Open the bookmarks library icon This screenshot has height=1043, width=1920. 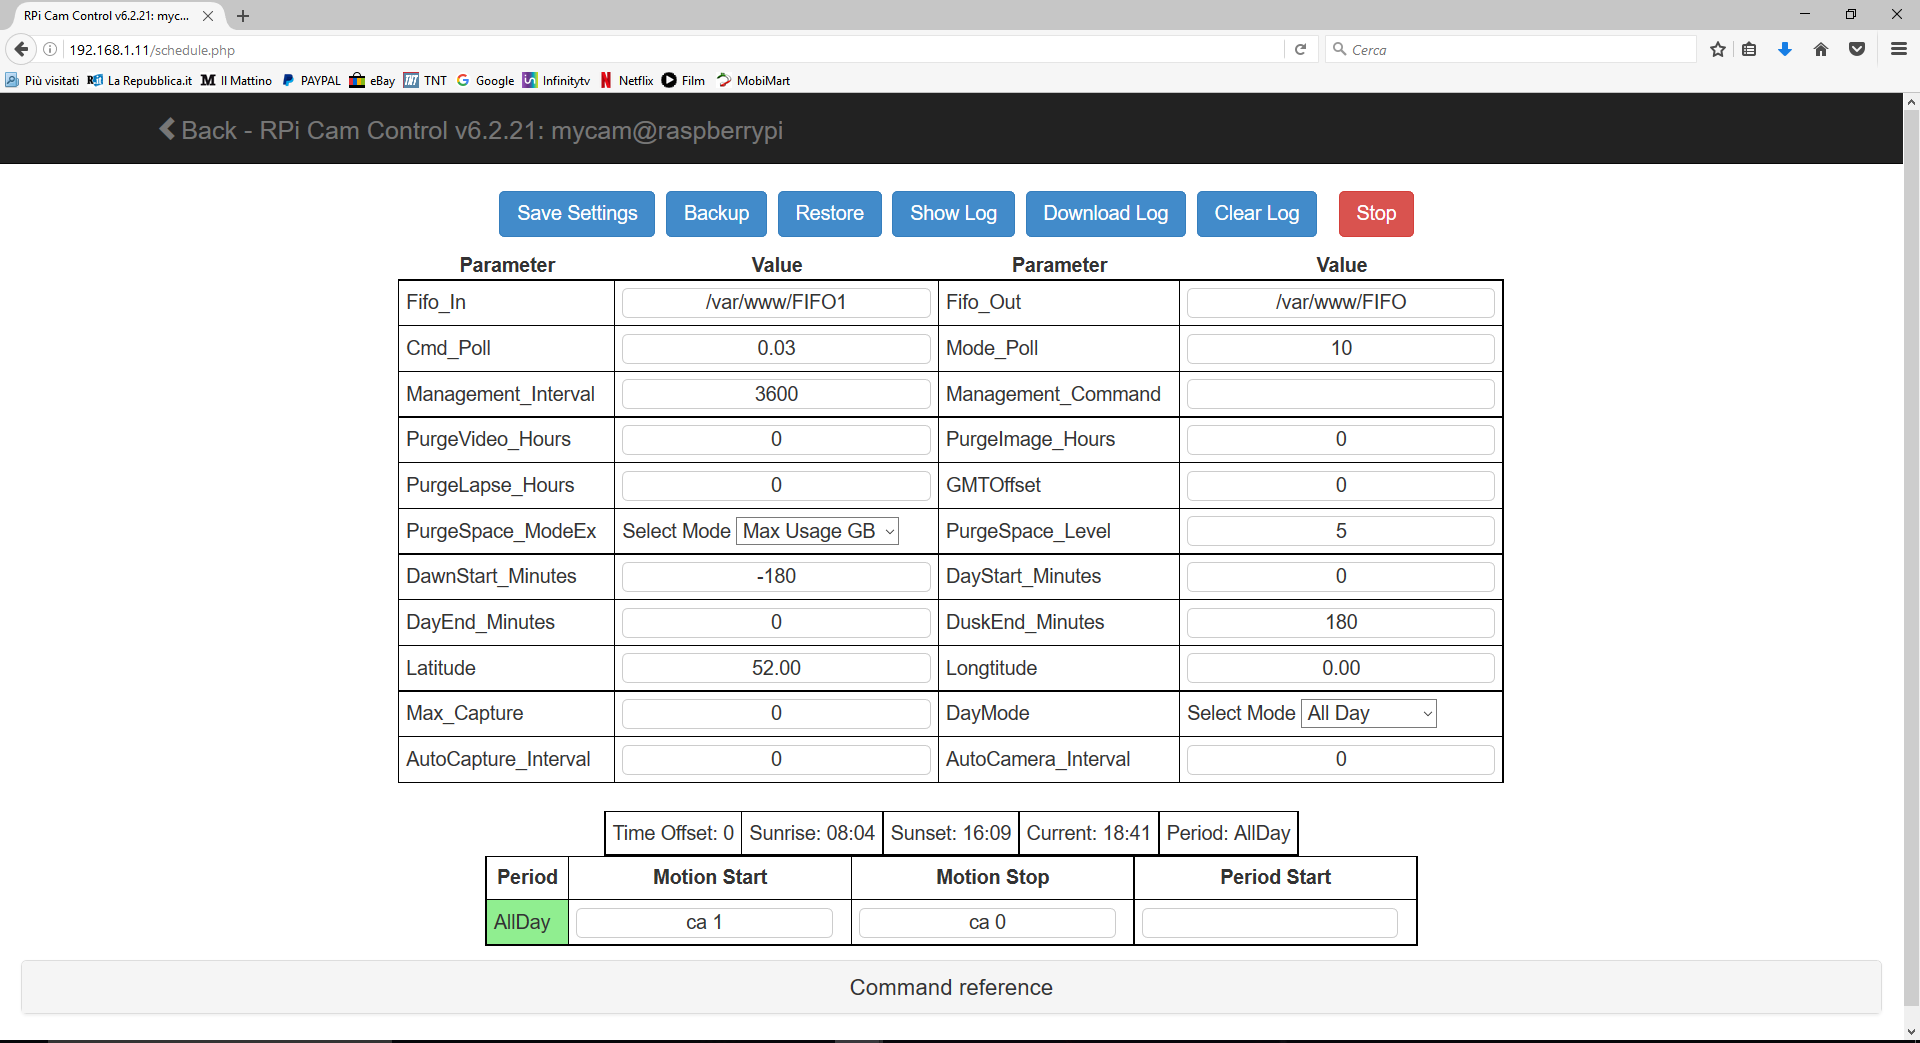point(1749,49)
